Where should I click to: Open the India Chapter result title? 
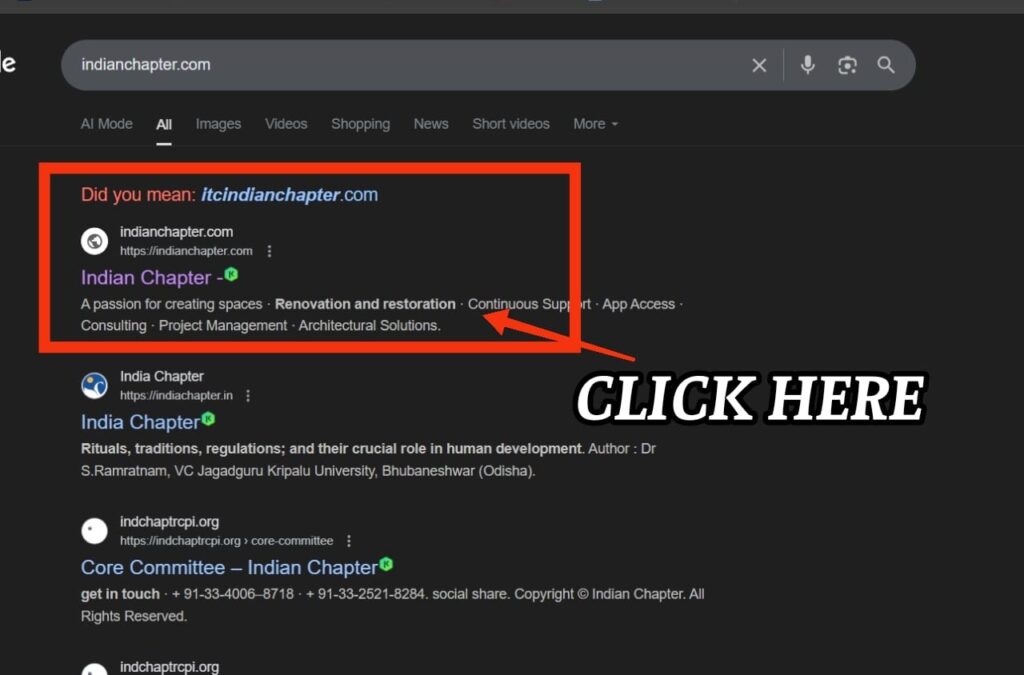click(x=140, y=422)
